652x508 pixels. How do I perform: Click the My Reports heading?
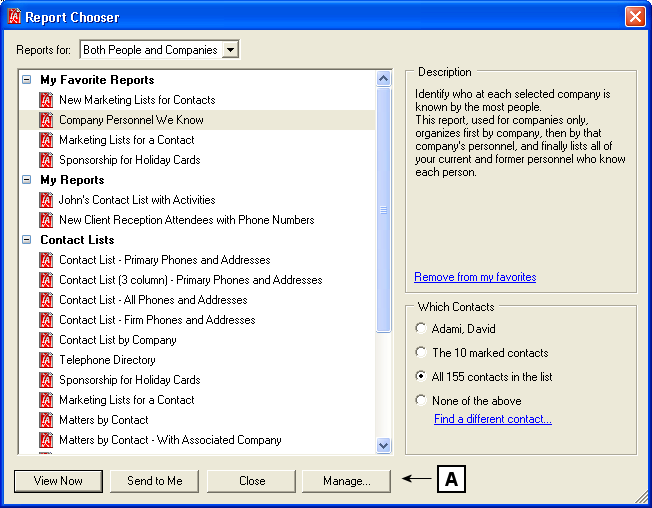72,180
